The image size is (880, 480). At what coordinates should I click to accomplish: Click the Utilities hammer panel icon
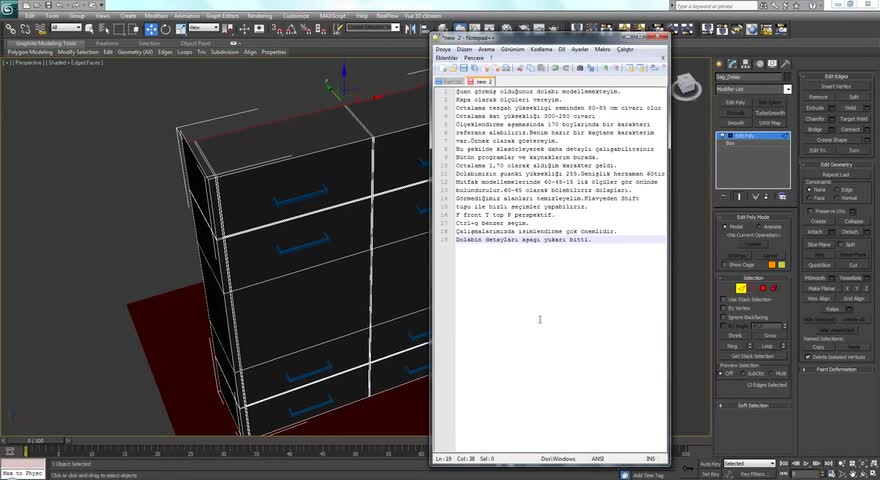point(787,62)
